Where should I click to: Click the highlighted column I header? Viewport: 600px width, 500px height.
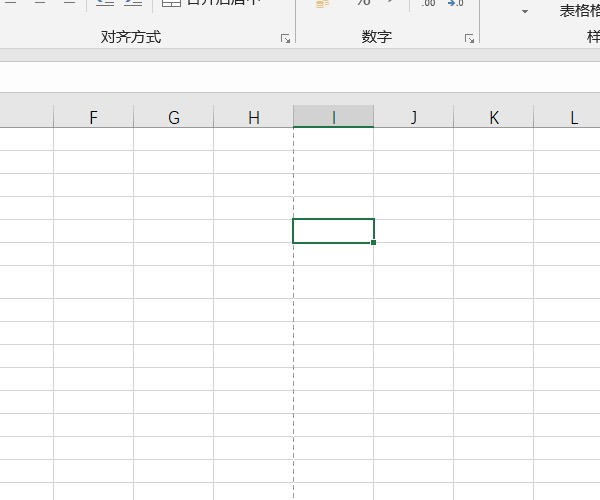tap(333, 117)
